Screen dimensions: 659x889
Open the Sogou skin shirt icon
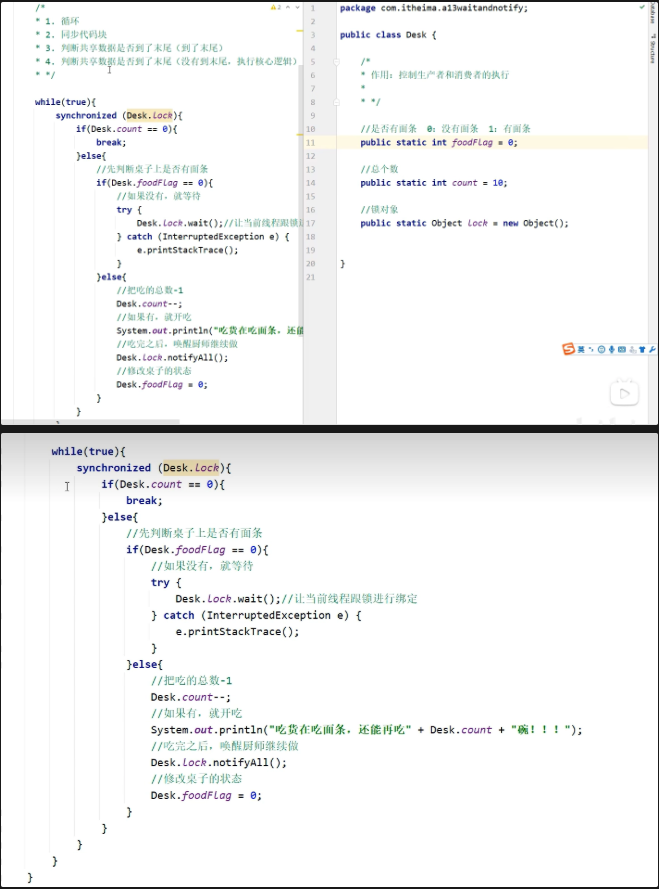(642, 350)
